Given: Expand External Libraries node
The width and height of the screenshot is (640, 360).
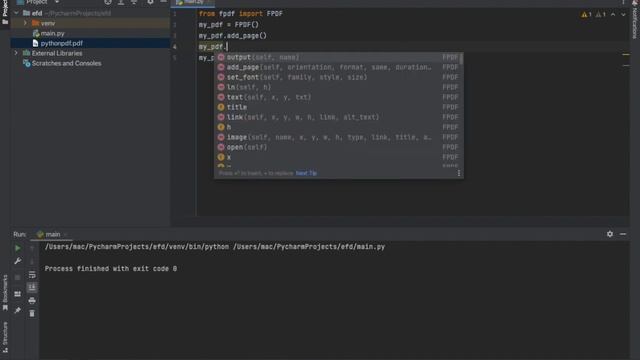Looking at the screenshot, I should 16,53.
